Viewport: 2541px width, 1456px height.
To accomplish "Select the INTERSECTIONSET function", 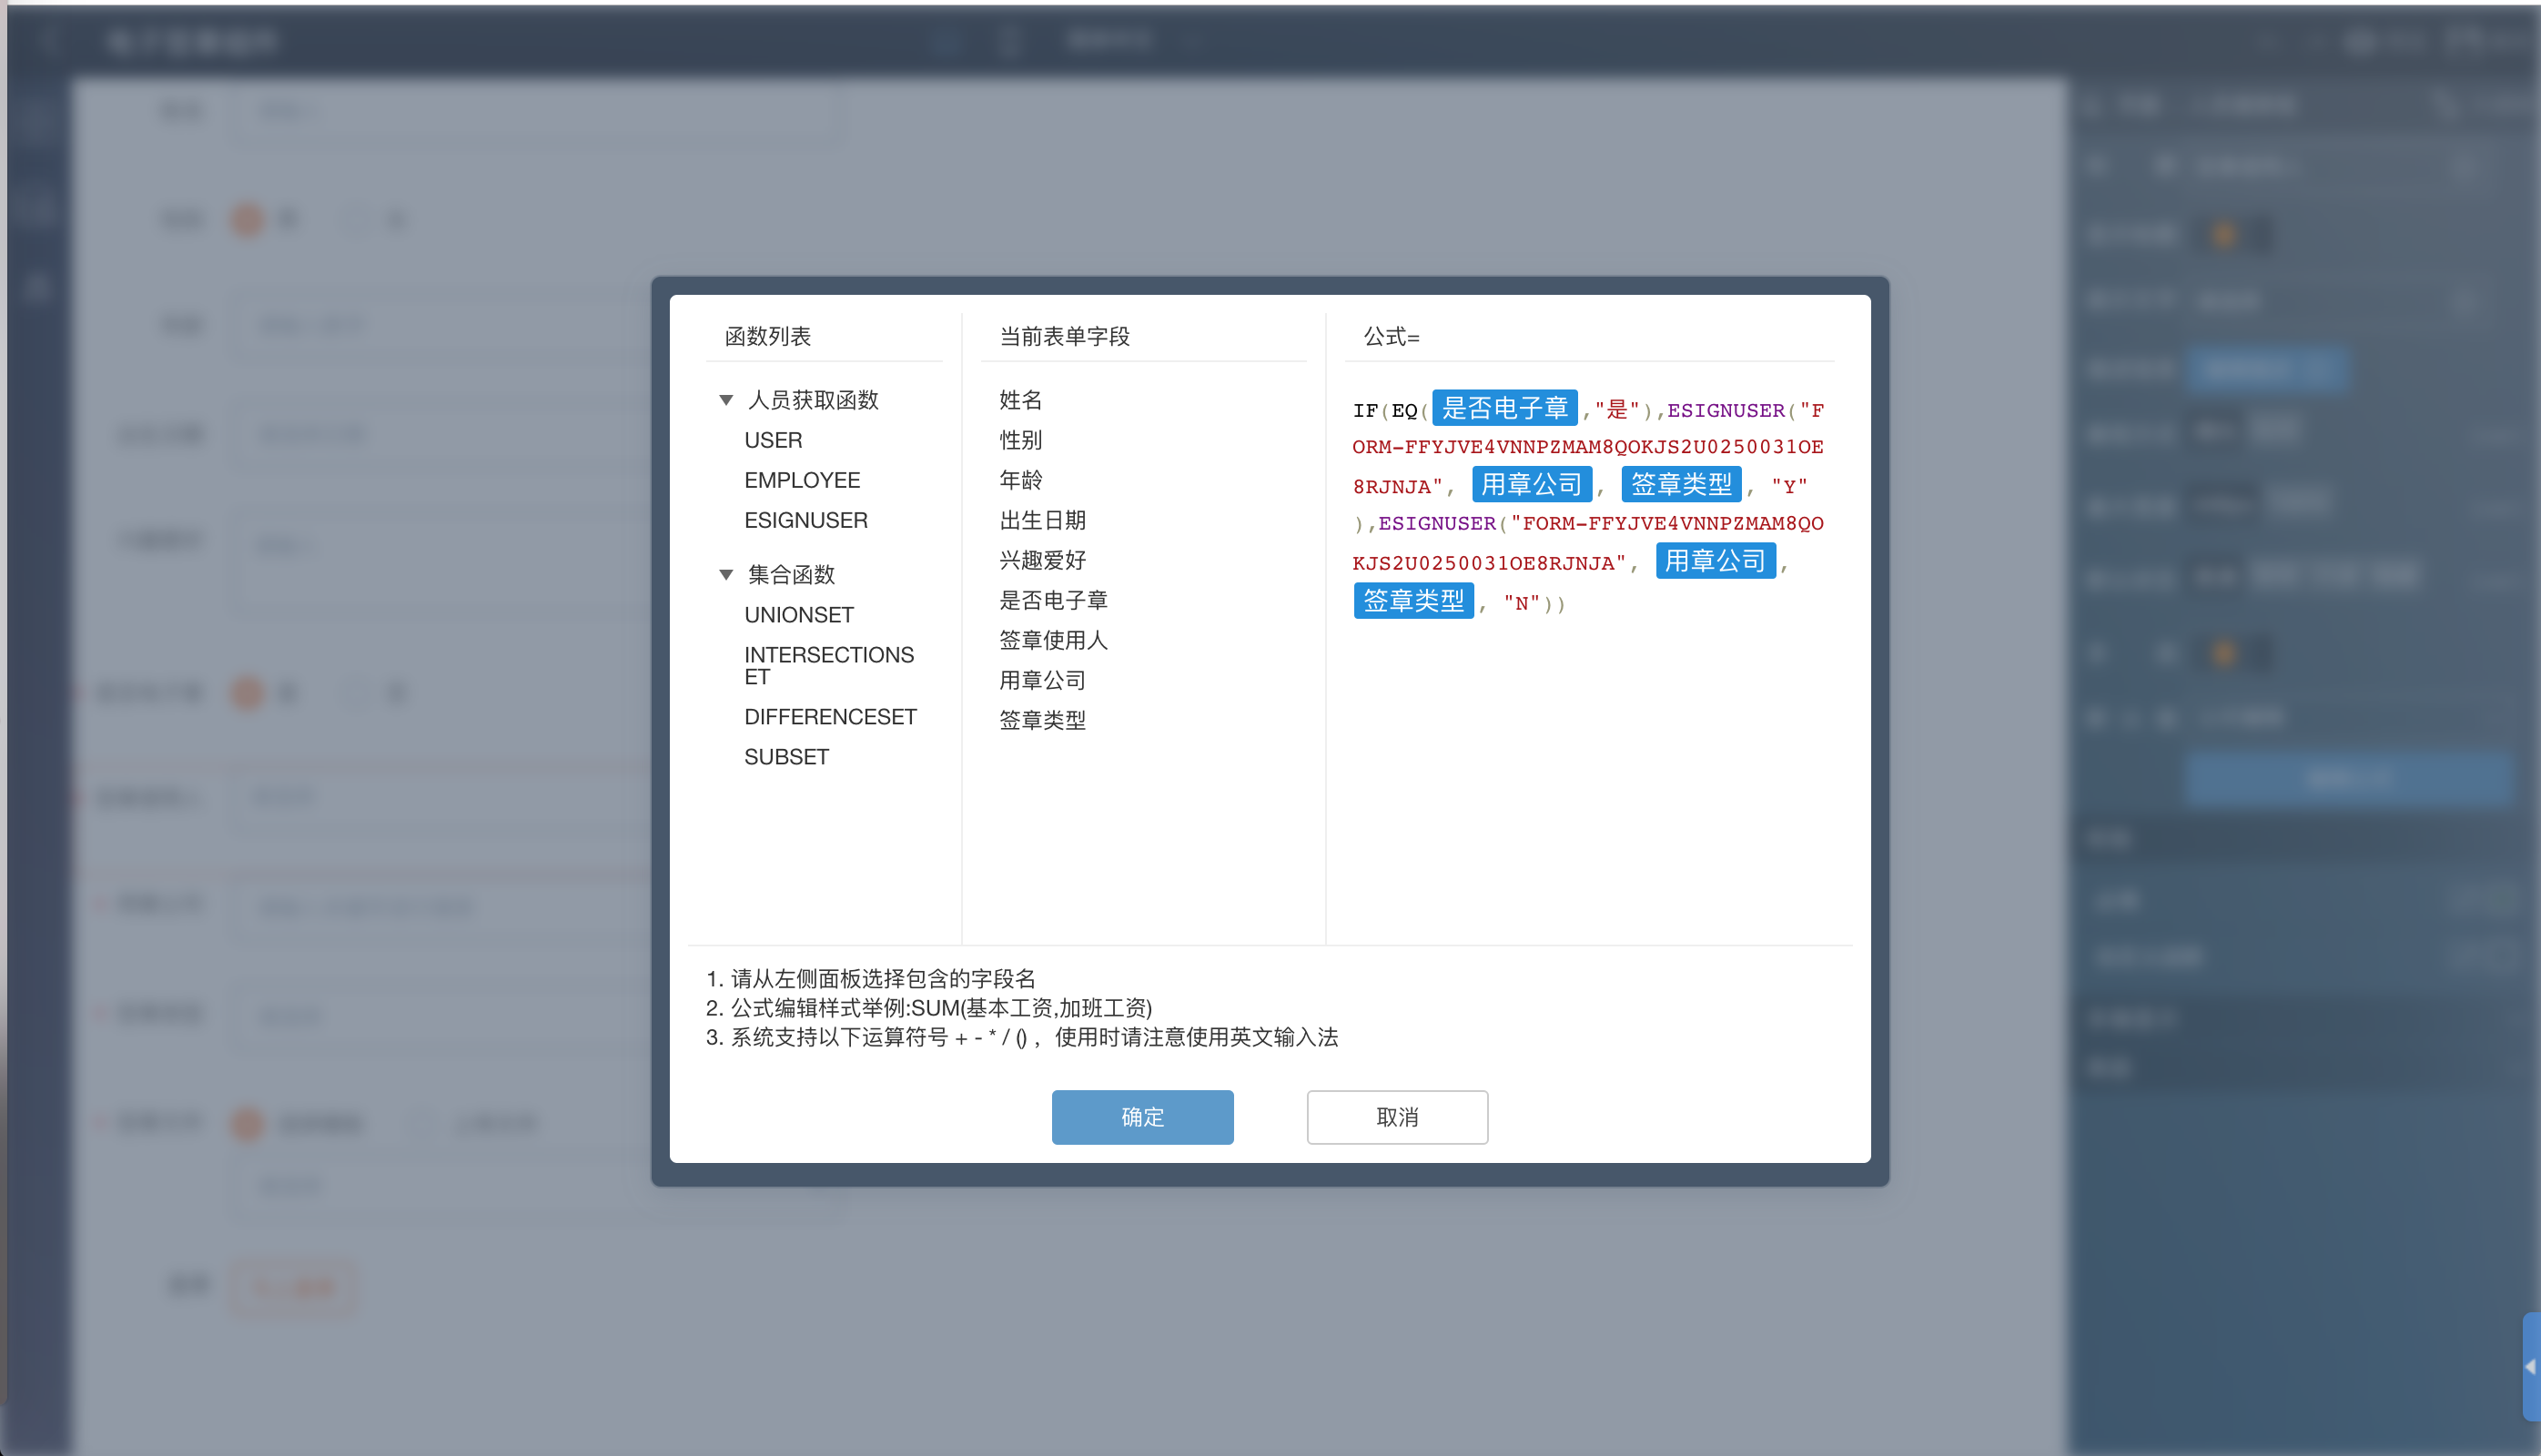I will (x=828, y=665).
